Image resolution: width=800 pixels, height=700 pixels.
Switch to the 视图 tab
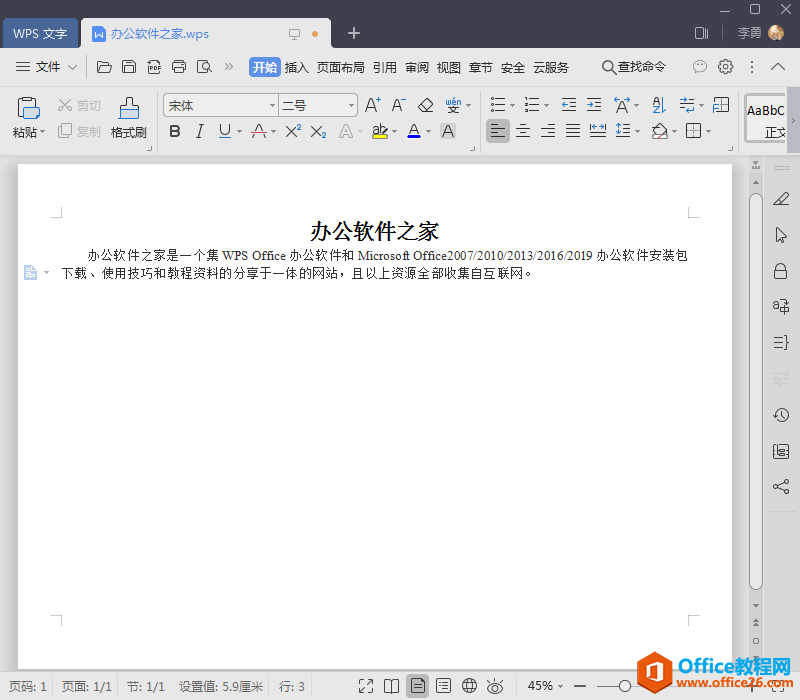click(448, 67)
